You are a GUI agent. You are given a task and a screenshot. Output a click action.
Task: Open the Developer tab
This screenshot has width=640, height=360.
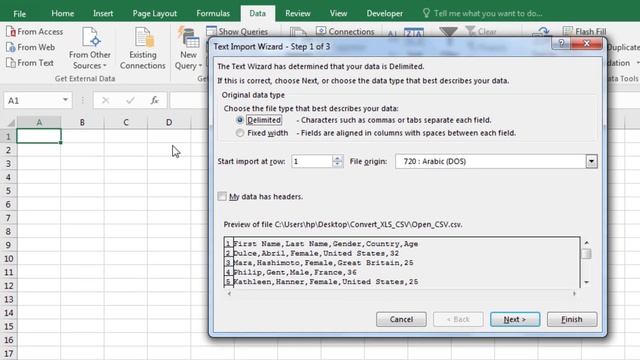tap(384, 13)
